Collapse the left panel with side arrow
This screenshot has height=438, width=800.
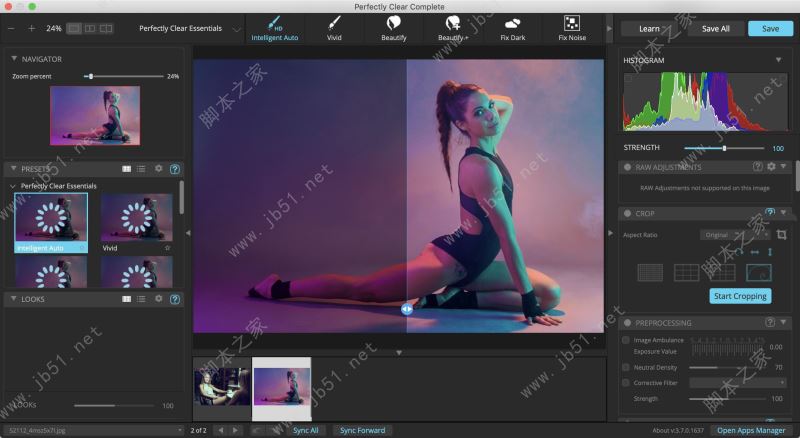[188, 233]
